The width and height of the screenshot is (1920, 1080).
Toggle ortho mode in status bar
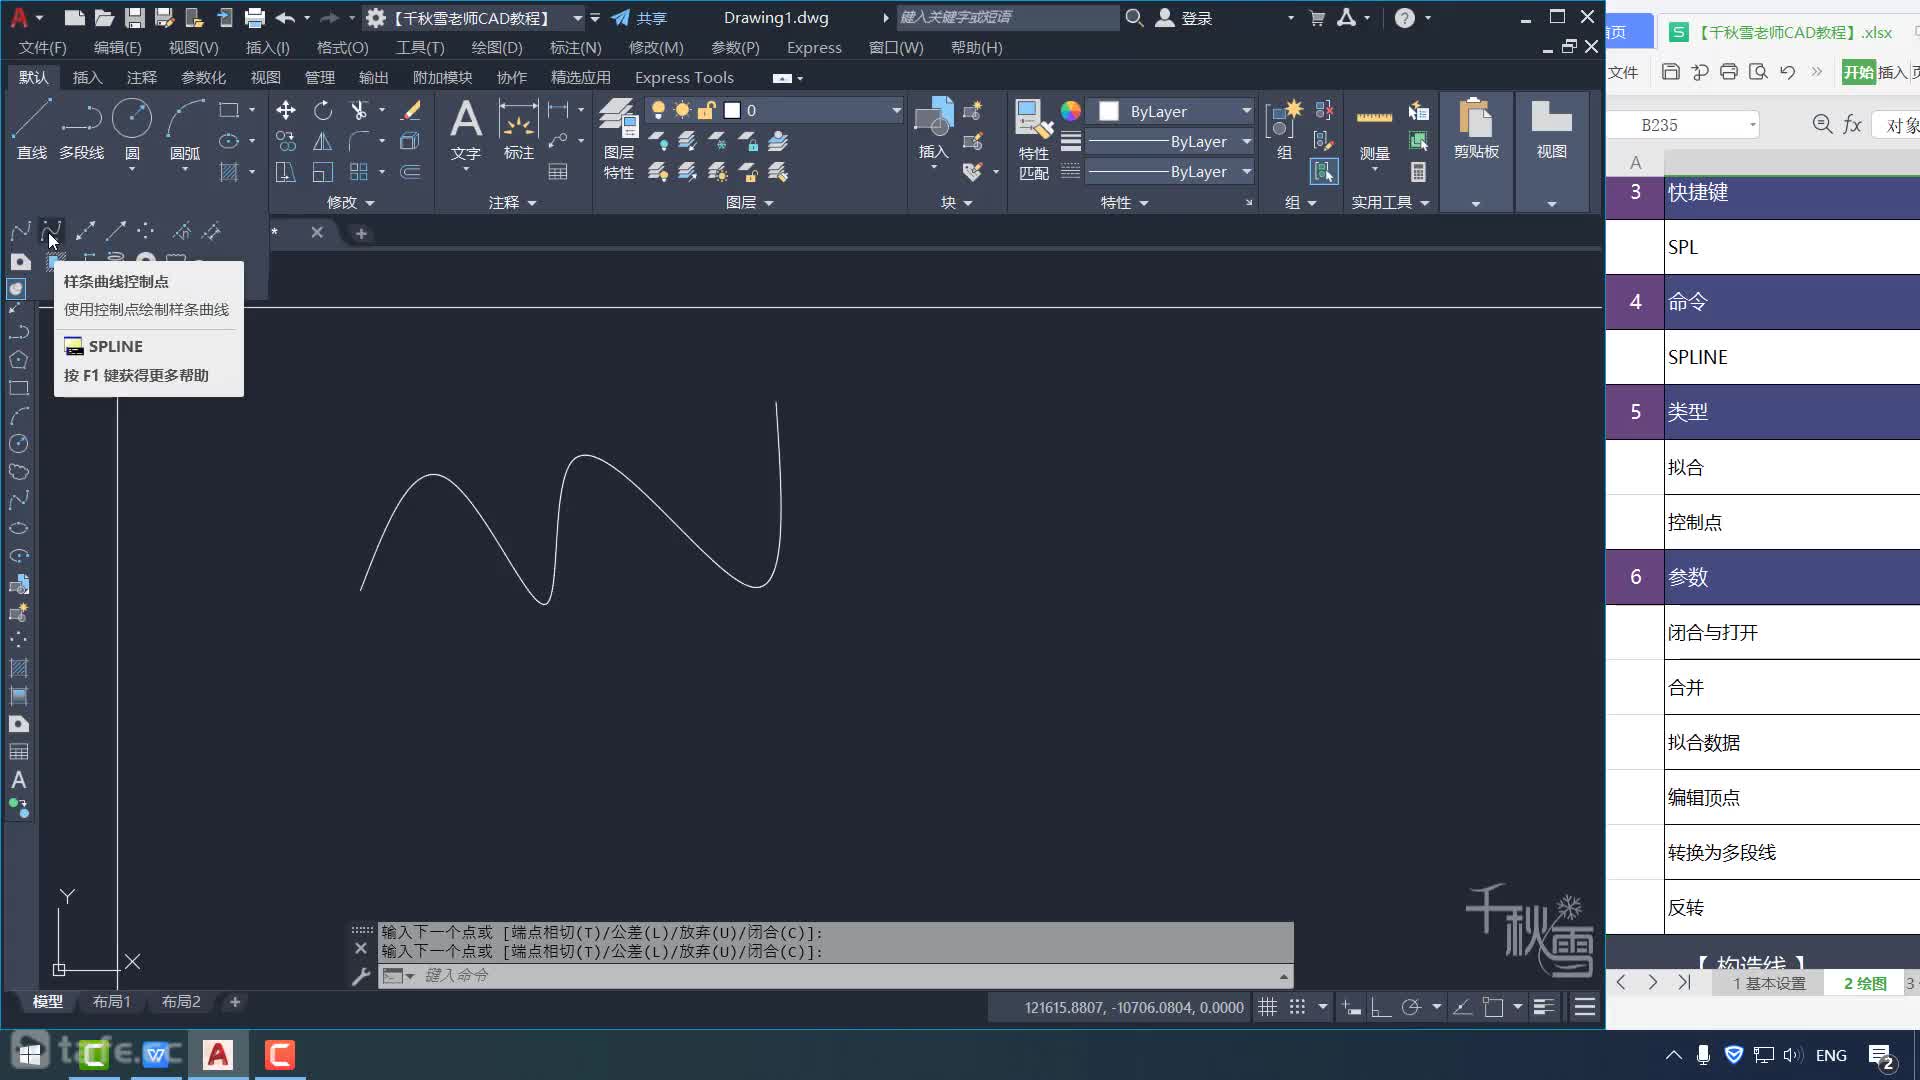coord(1381,1007)
